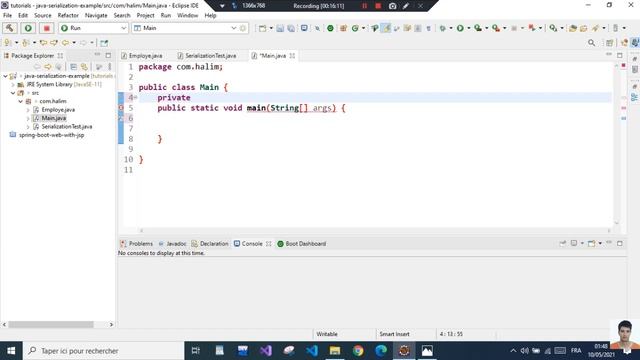Click the green Run toolbar icon
The height and width of the screenshot is (360, 640).
pyautogui.click(x=460, y=28)
